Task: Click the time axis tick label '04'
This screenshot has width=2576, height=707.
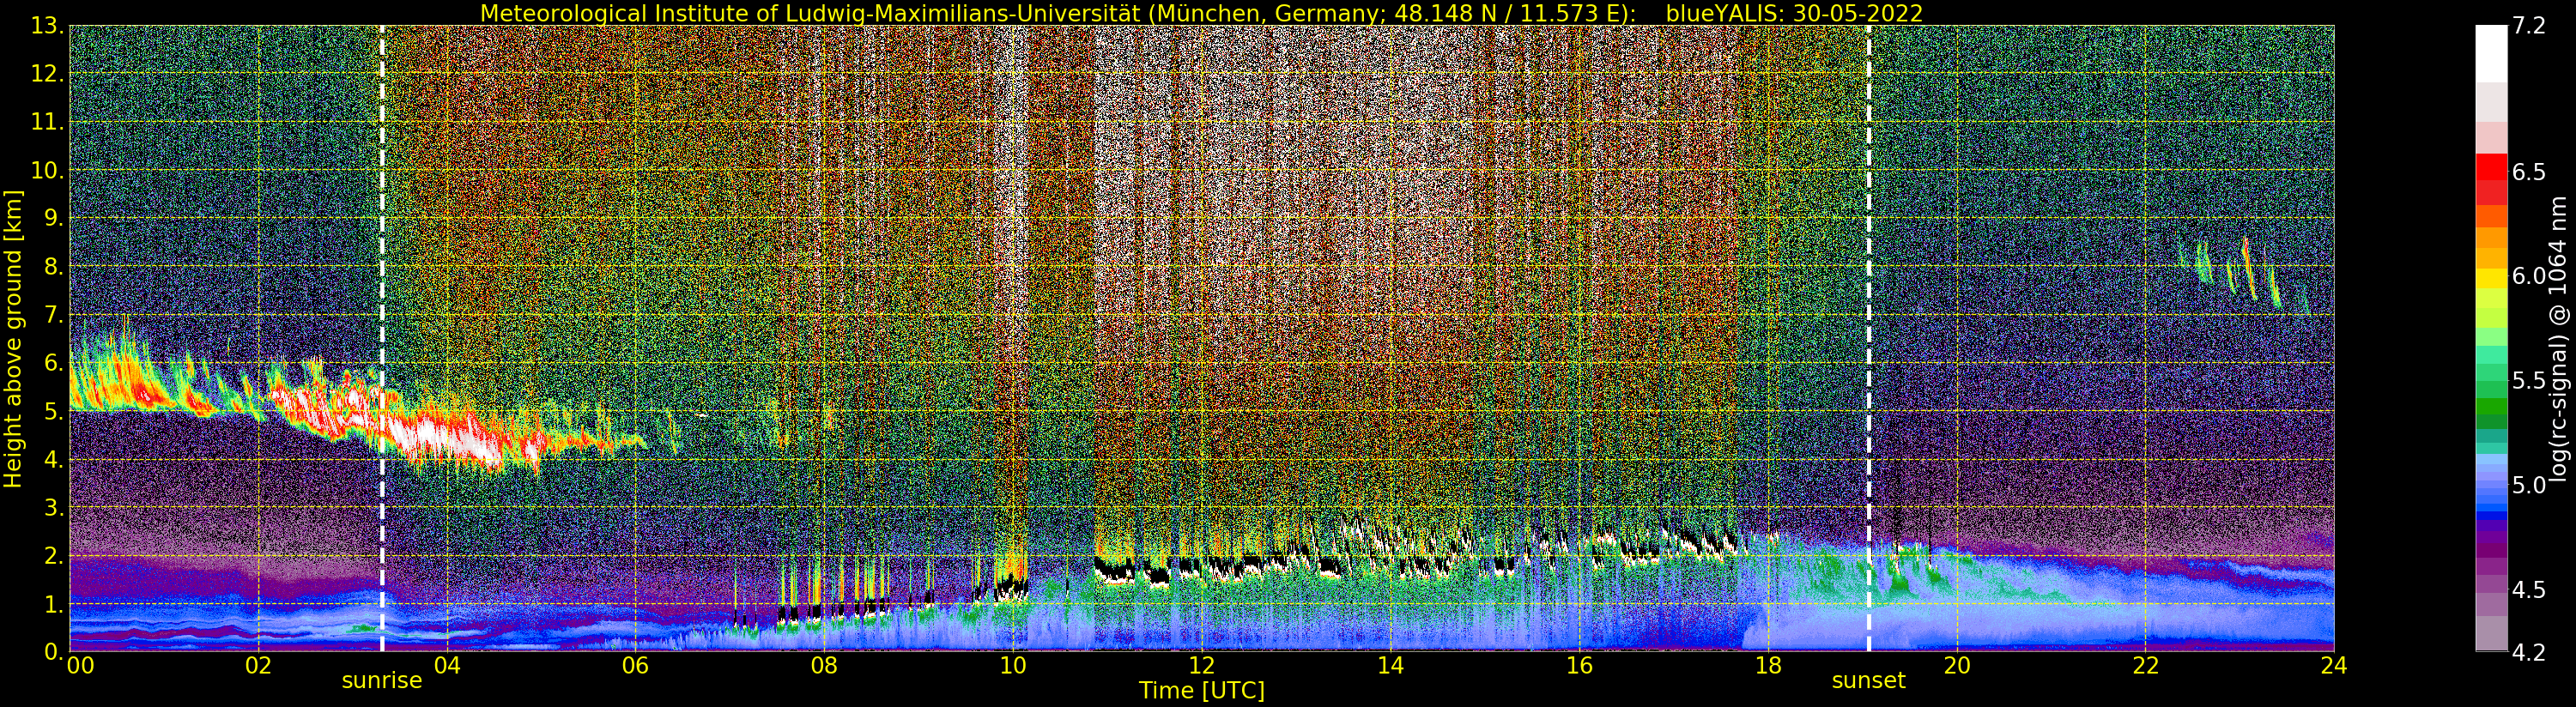Action: [447, 666]
